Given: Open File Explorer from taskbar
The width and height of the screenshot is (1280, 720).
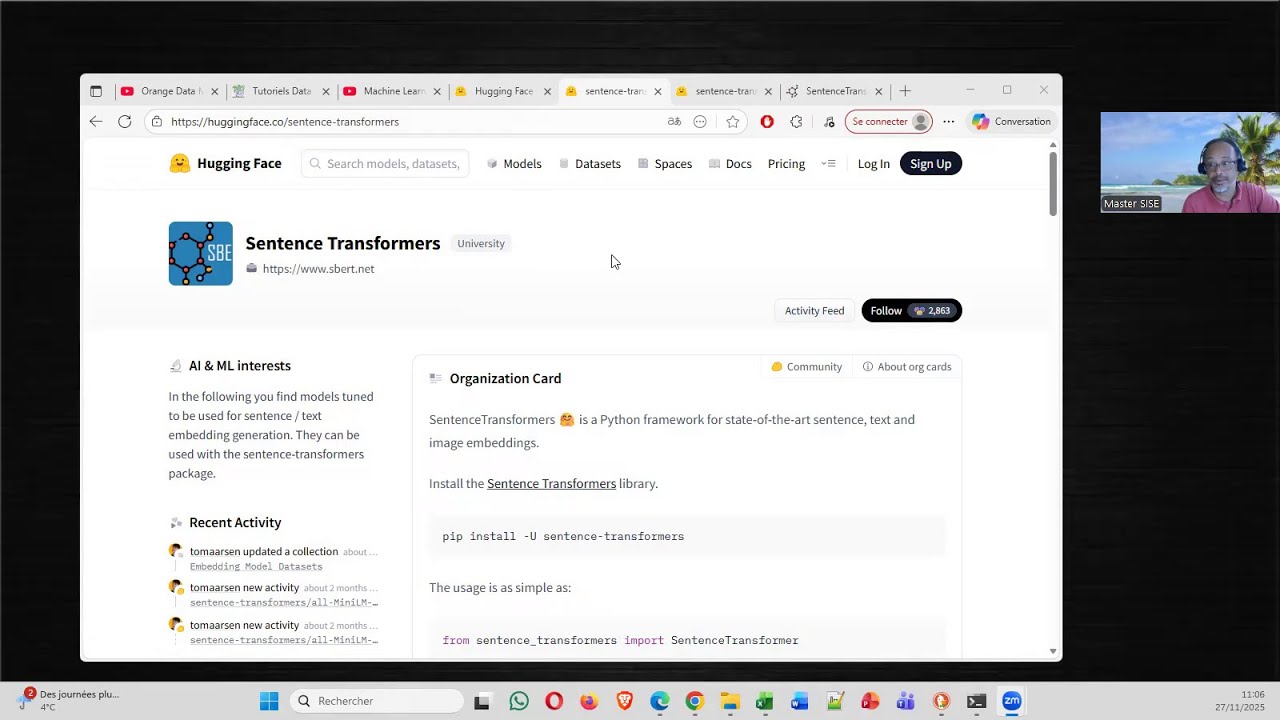Looking at the screenshot, I should pos(730,701).
